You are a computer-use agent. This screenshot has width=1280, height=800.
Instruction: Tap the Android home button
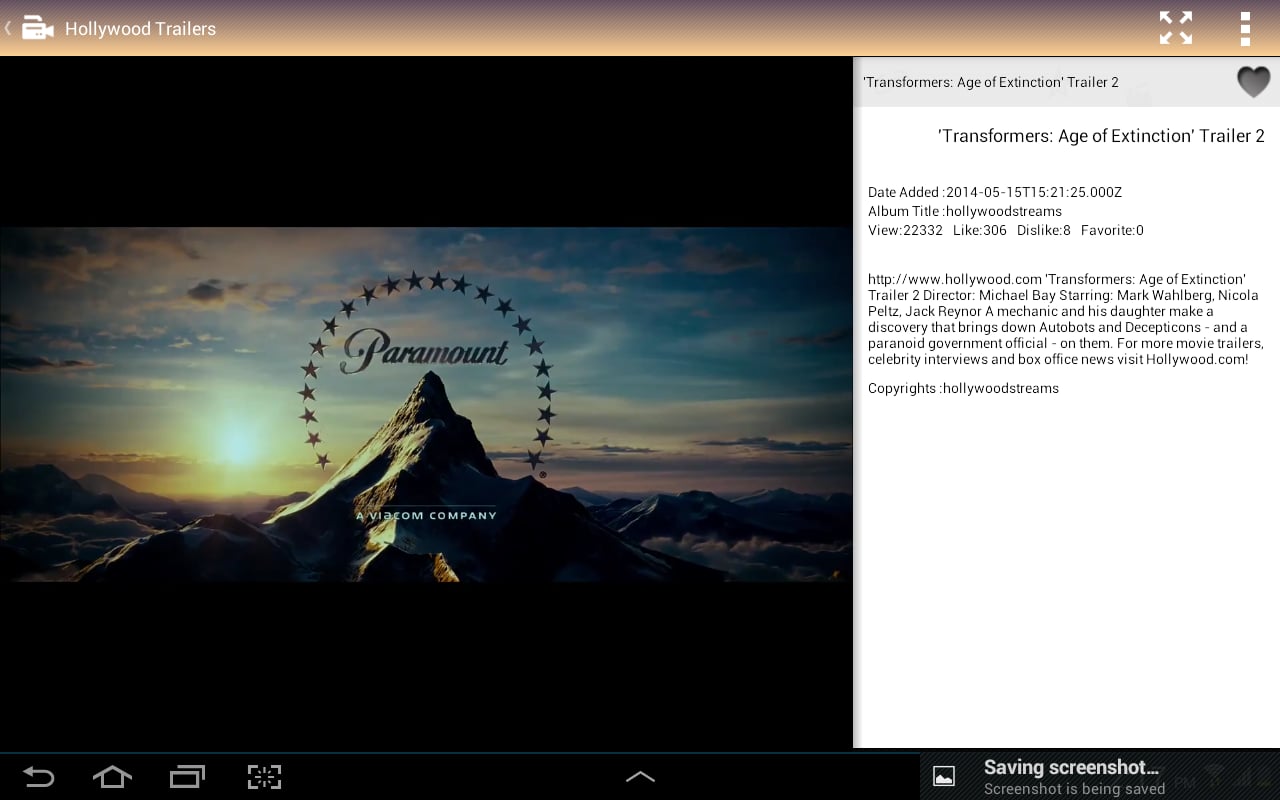(x=112, y=776)
